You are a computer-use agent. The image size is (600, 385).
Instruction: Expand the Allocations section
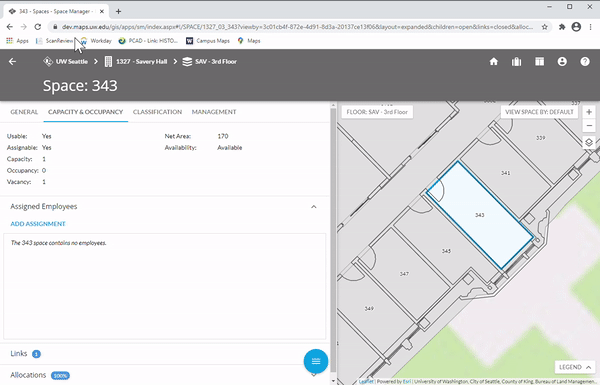tap(165, 375)
